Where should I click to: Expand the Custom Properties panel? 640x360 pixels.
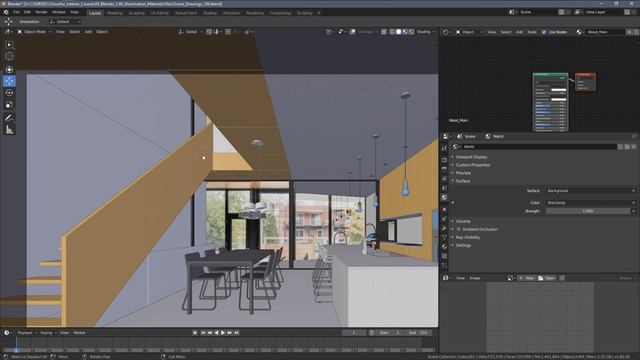473,165
